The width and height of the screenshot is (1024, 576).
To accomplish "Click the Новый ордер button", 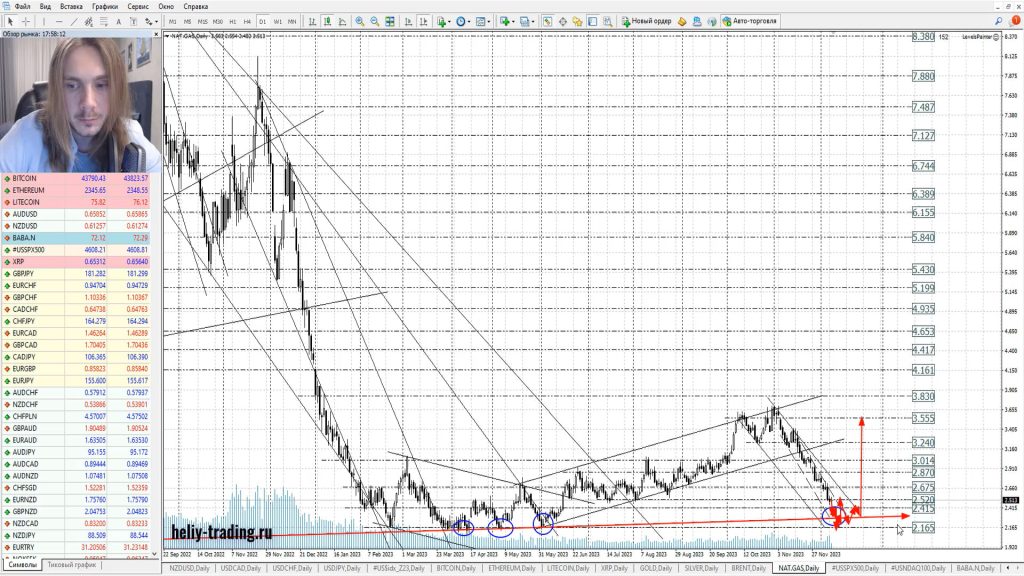I will click(x=647, y=21).
